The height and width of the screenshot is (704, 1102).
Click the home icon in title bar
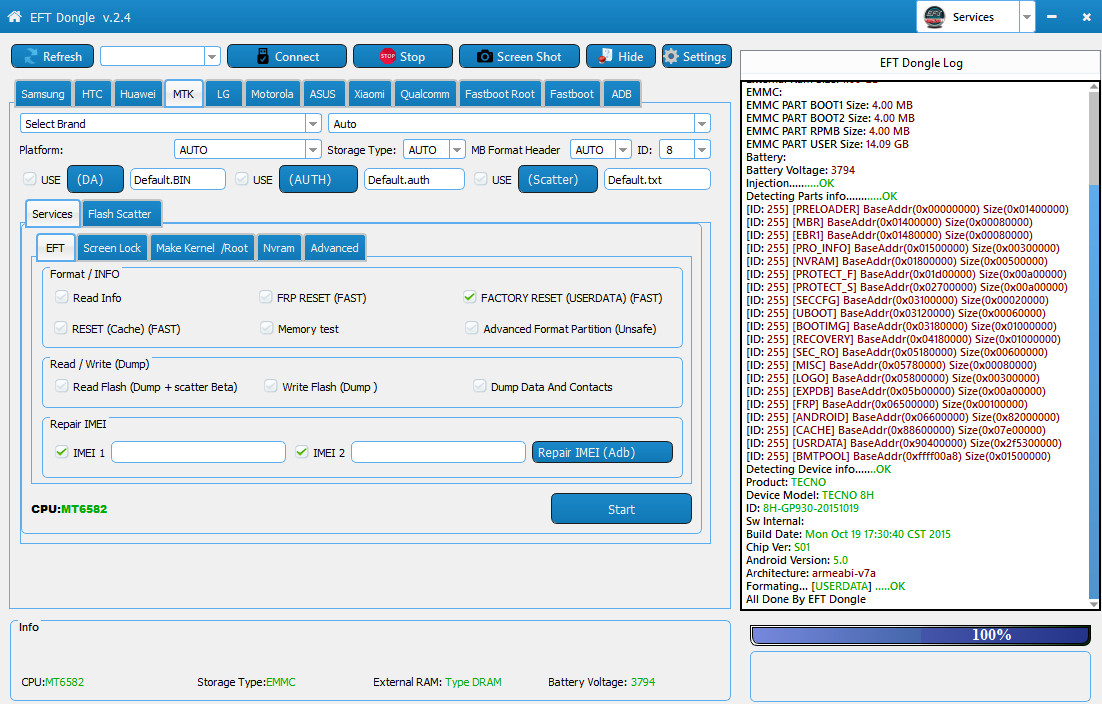[14, 16]
